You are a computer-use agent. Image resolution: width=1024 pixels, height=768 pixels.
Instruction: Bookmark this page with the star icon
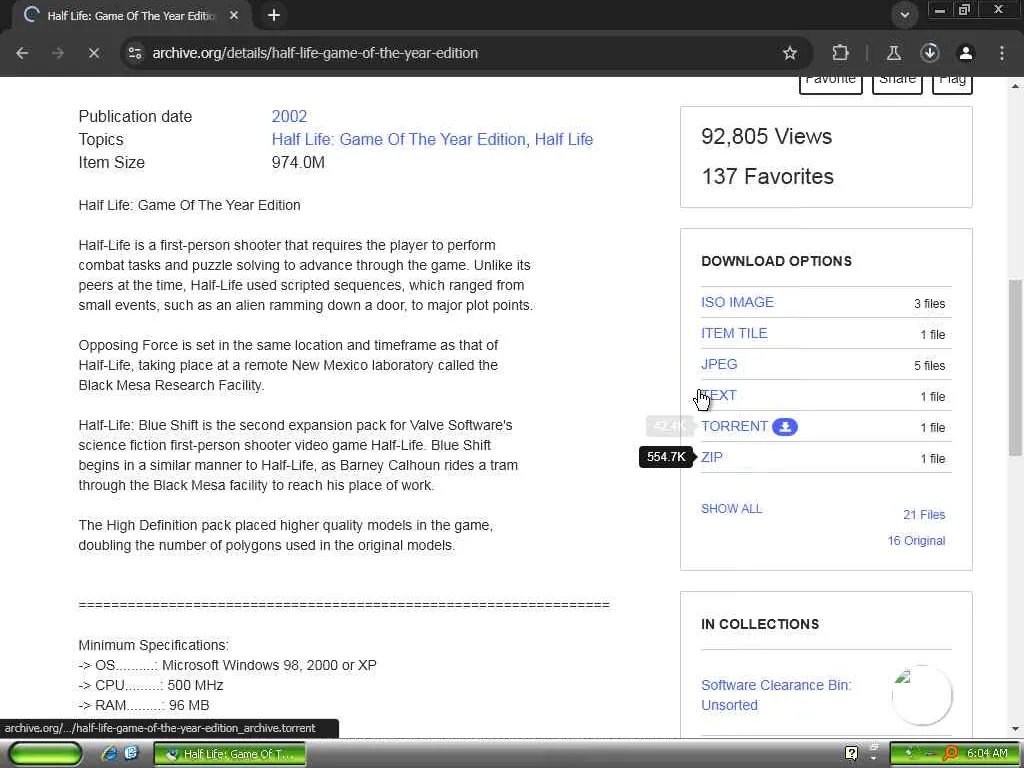coord(790,53)
